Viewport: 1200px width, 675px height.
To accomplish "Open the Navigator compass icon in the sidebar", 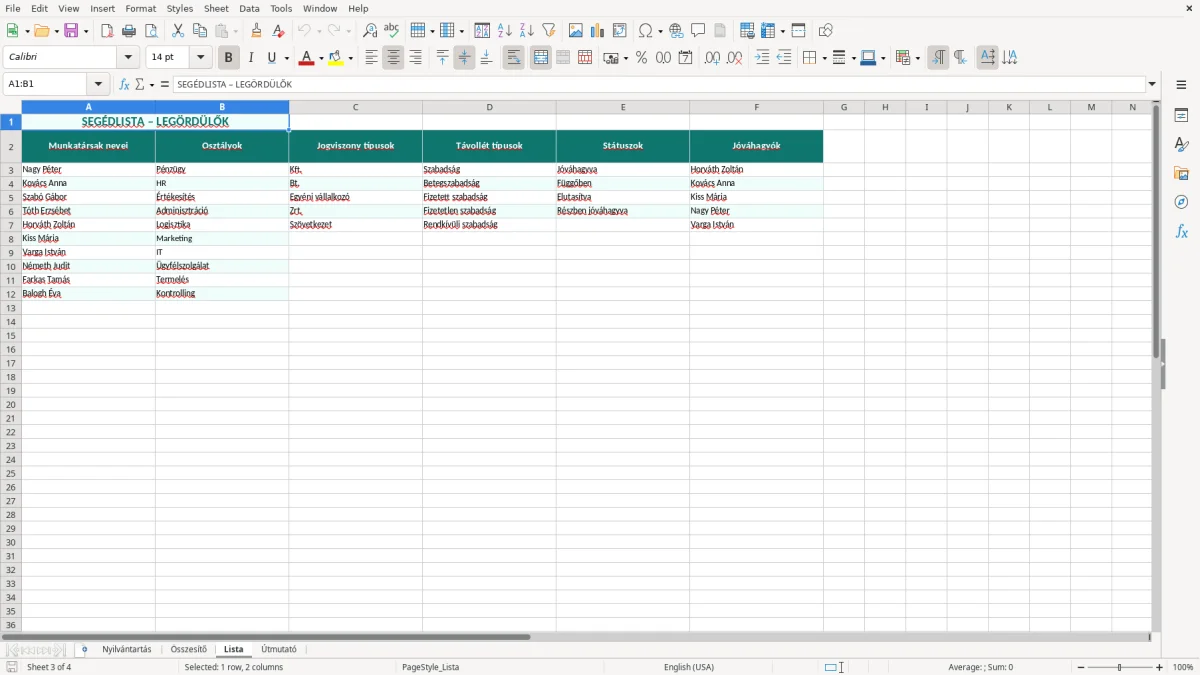I will [1182, 202].
